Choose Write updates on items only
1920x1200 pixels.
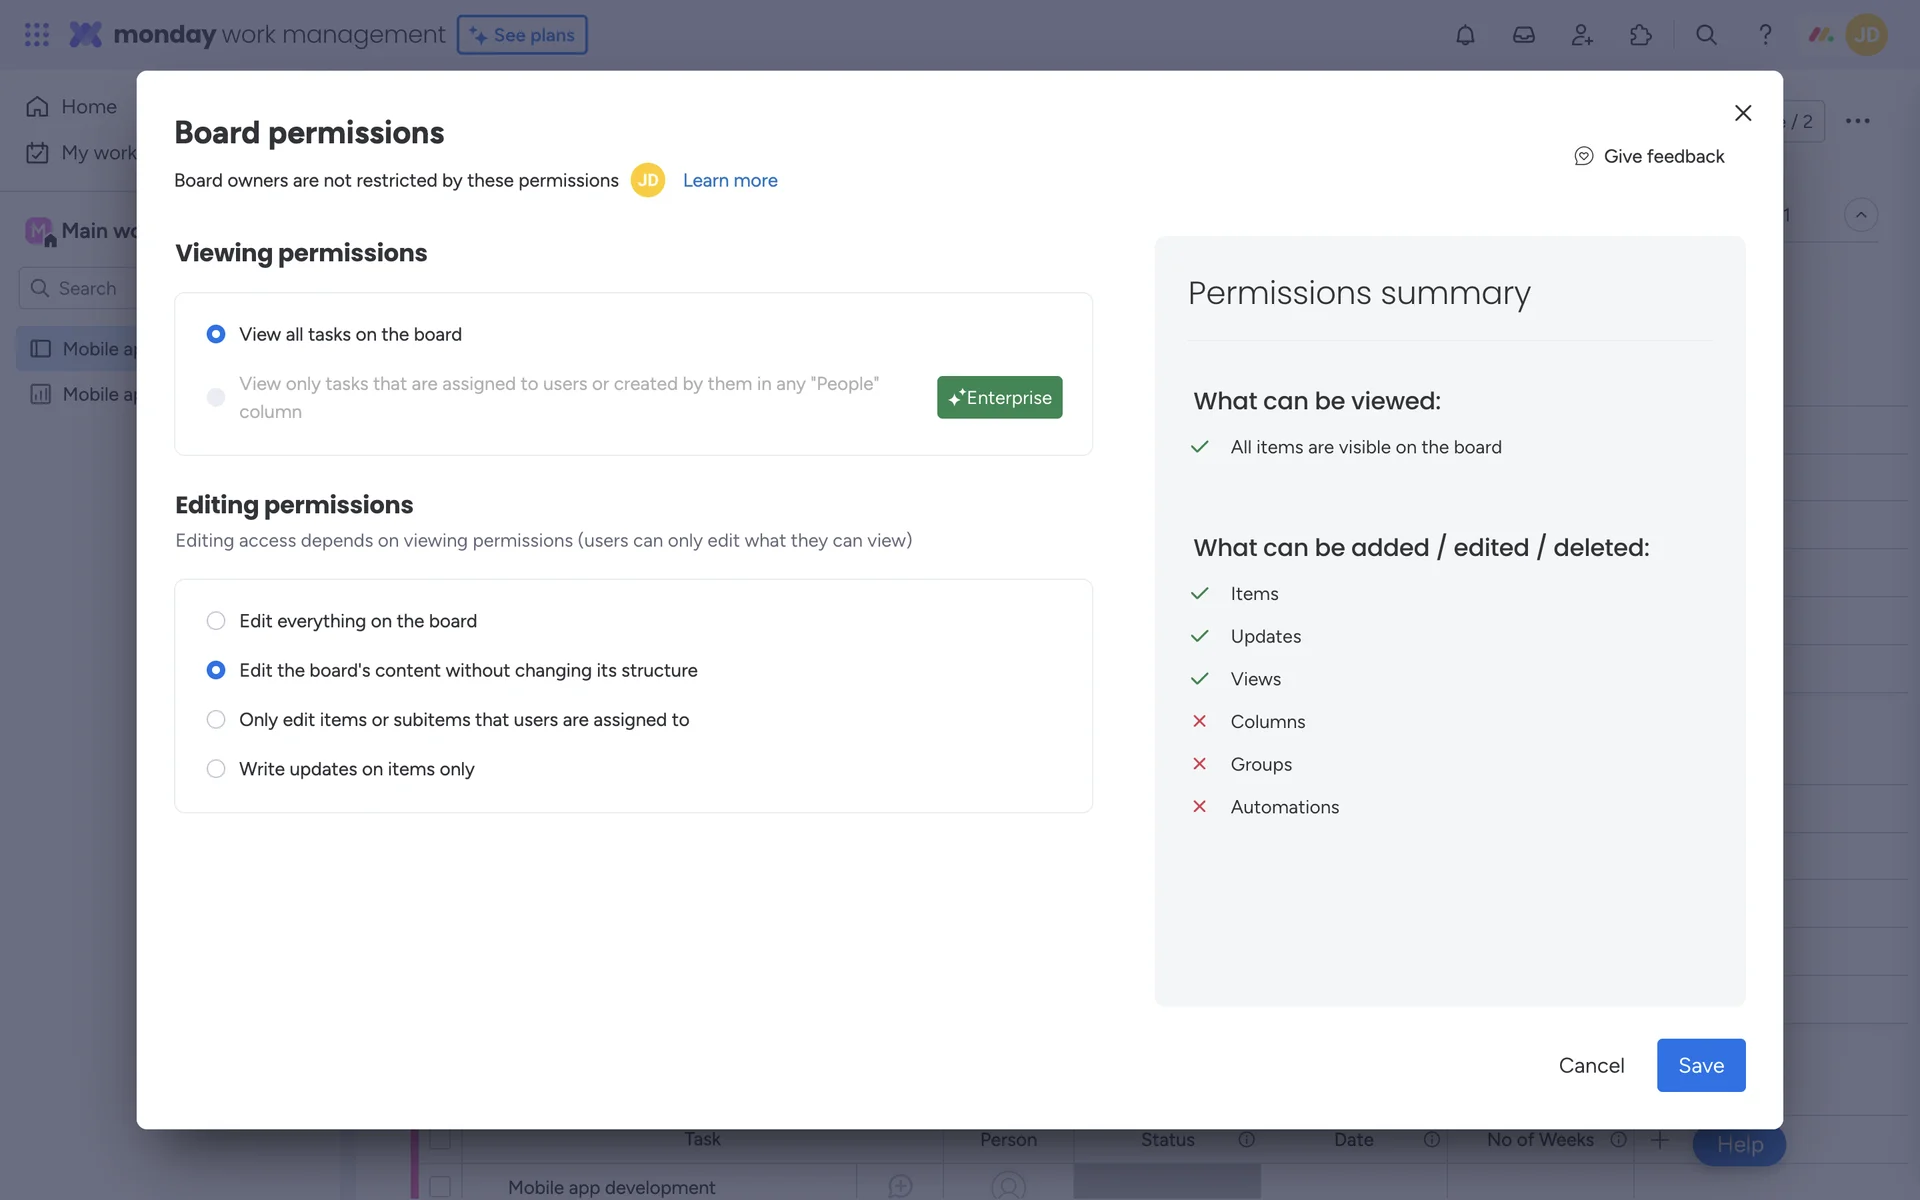(x=216, y=769)
